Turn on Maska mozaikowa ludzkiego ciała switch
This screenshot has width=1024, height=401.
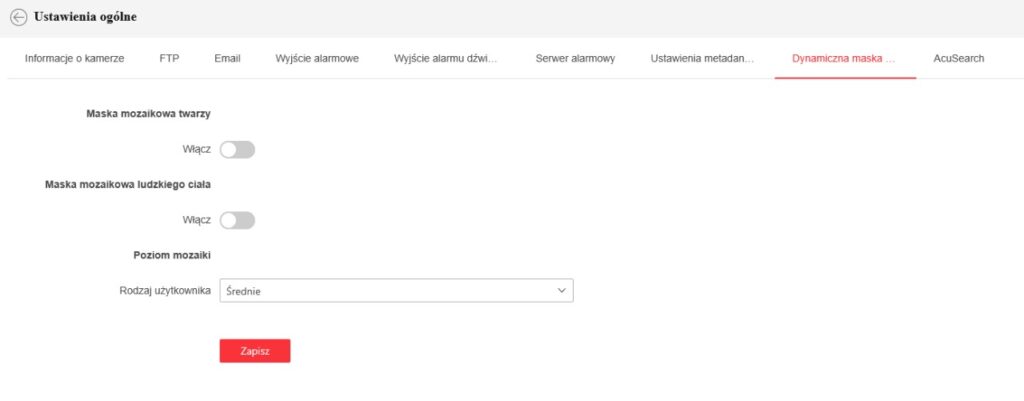click(237, 220)
